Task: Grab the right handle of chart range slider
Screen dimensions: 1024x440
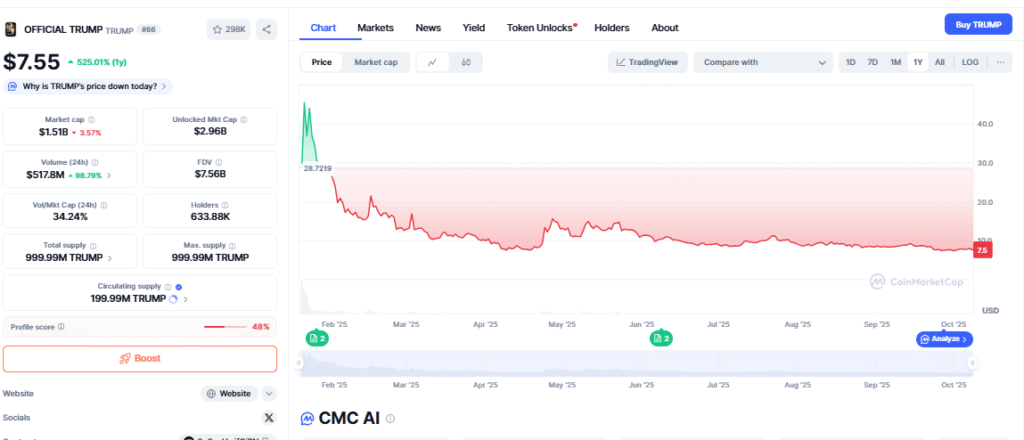Action: pyautogui.click(x=974, y=364)
